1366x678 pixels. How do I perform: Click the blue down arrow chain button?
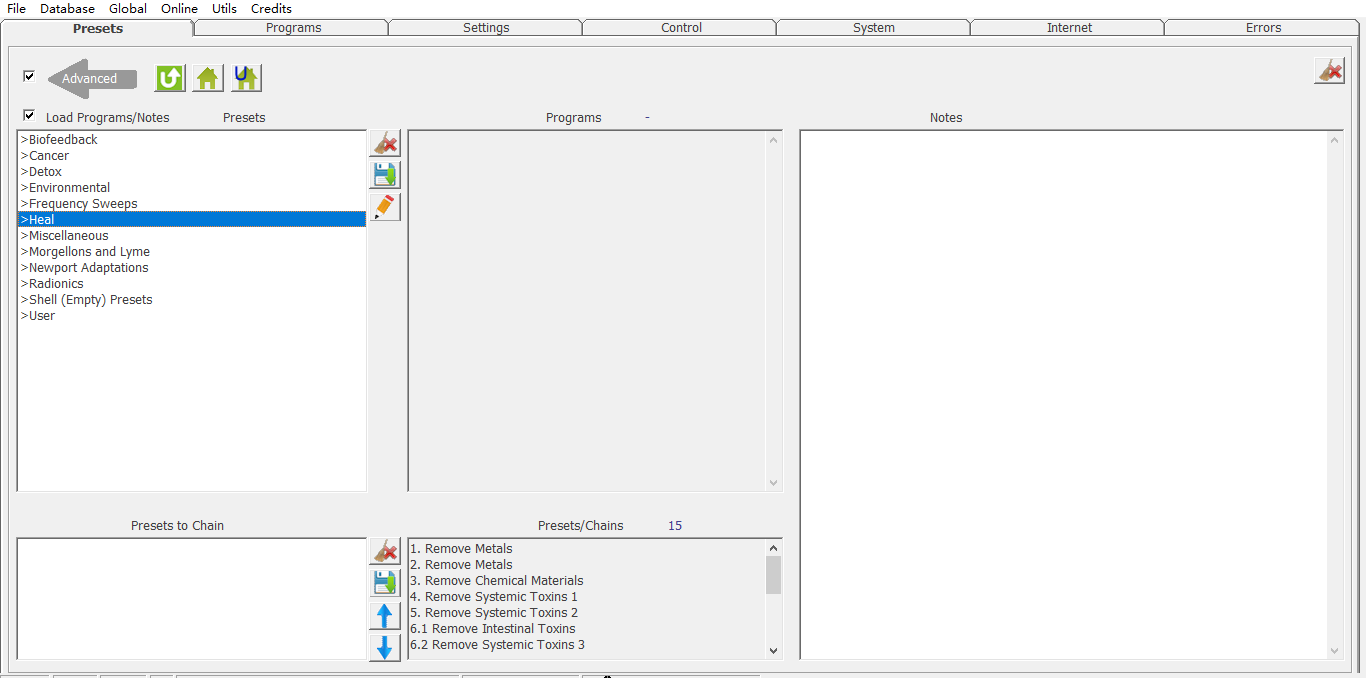(385, 648)
